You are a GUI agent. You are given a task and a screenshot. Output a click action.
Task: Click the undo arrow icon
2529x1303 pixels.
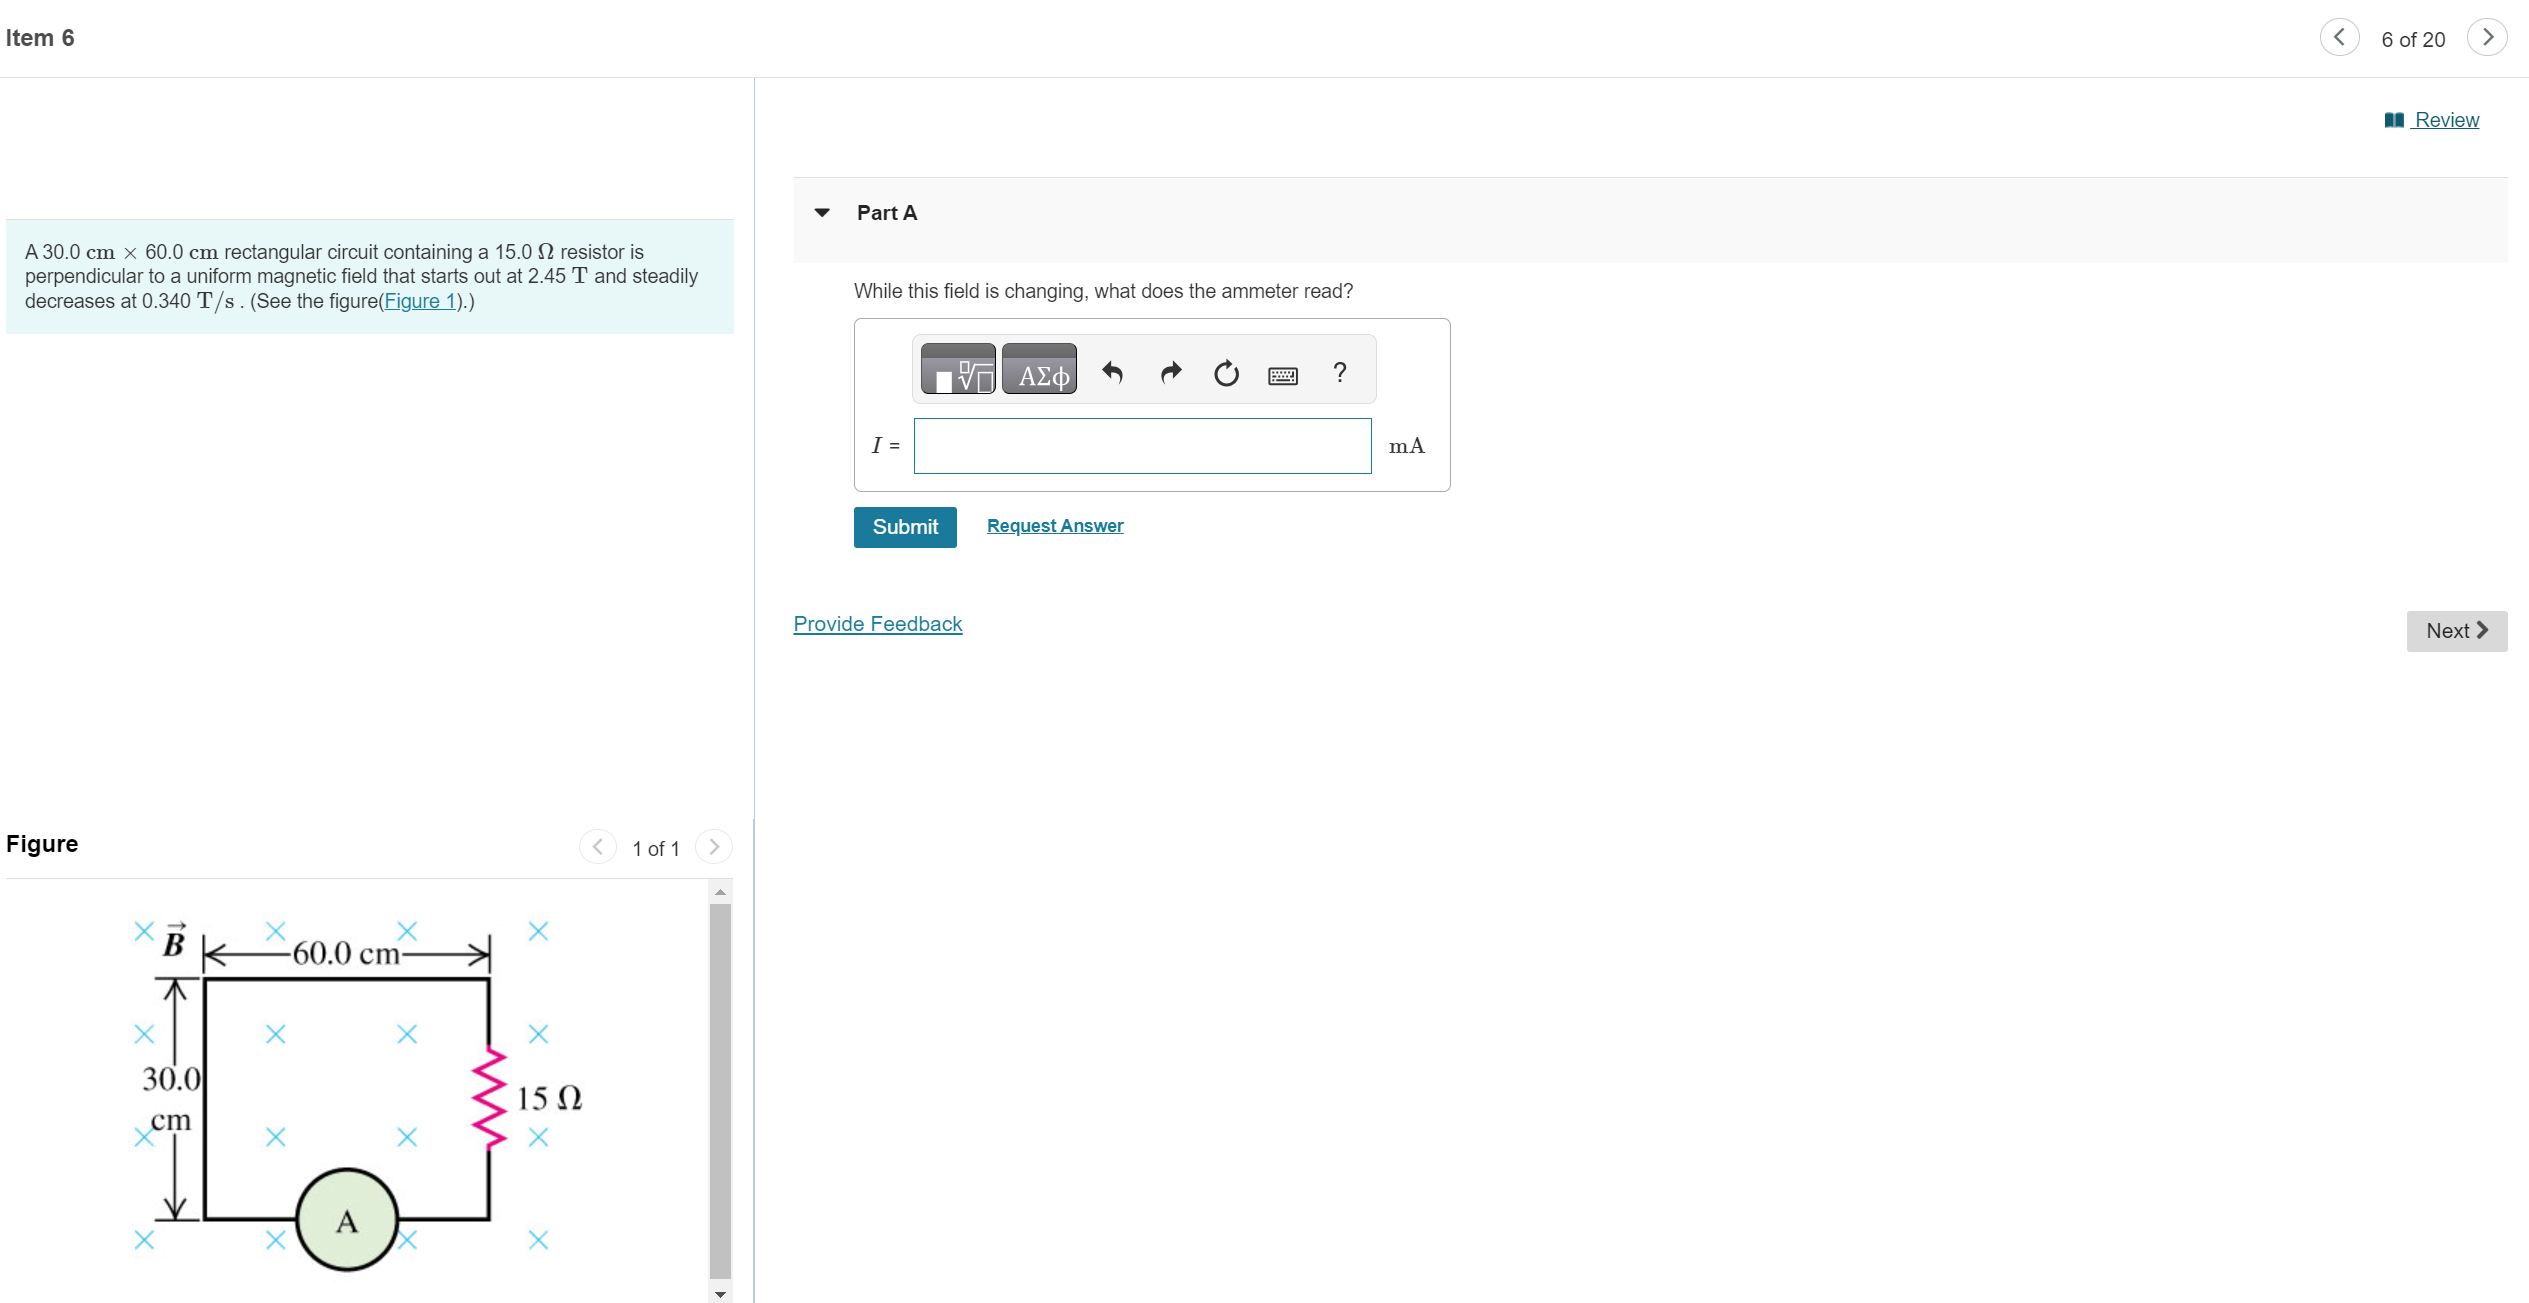coord(1112,373)
